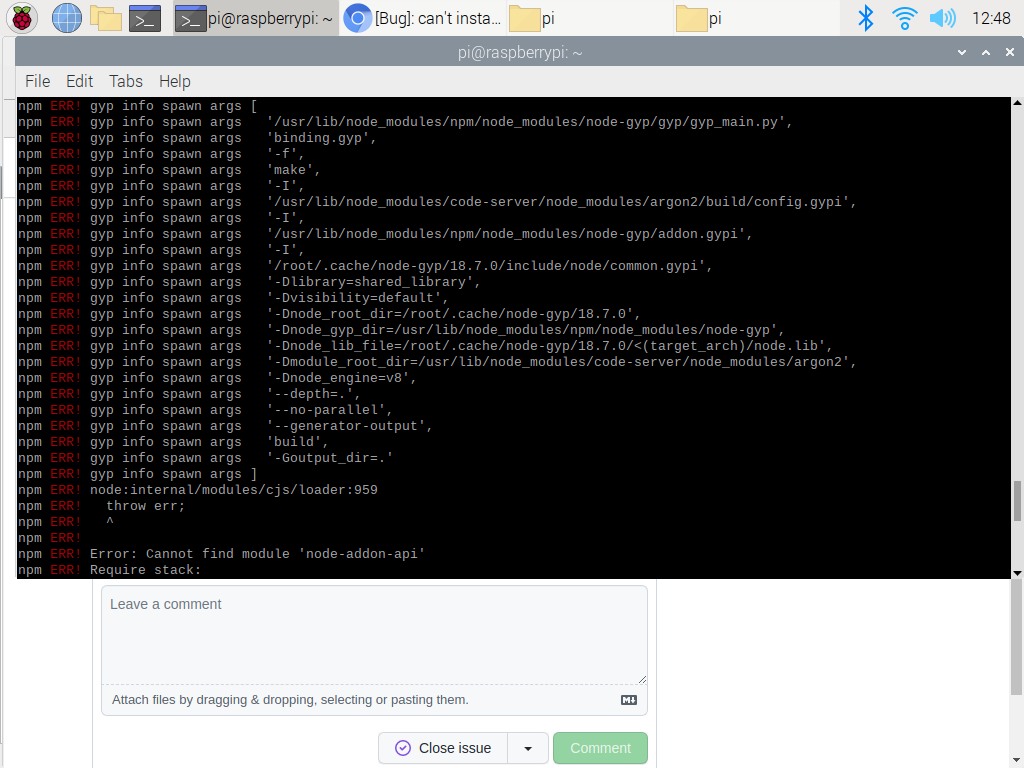The height and width of the screenshot is (768, 1024).
Task: Click the terminal scrollbar thumb
Action: (1017, 501)
